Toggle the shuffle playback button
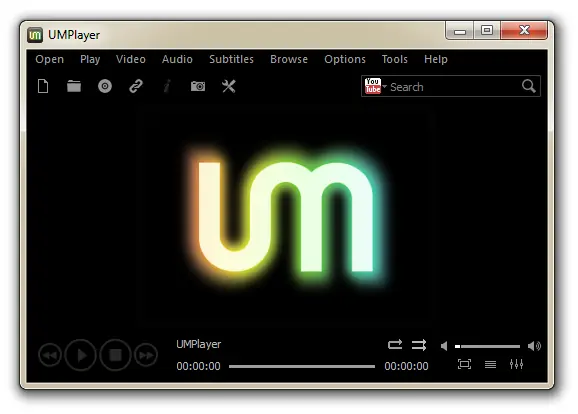The width and height of the screenshot is (578, 414). tap(419, 345)
